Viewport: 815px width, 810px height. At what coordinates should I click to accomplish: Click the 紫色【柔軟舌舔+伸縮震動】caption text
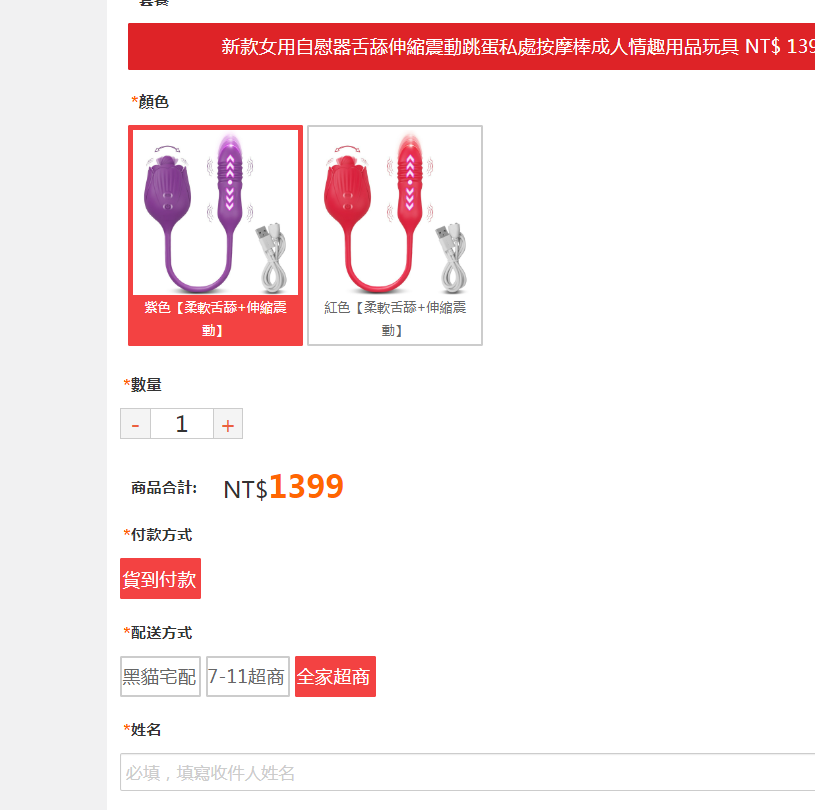pos(215,318)
